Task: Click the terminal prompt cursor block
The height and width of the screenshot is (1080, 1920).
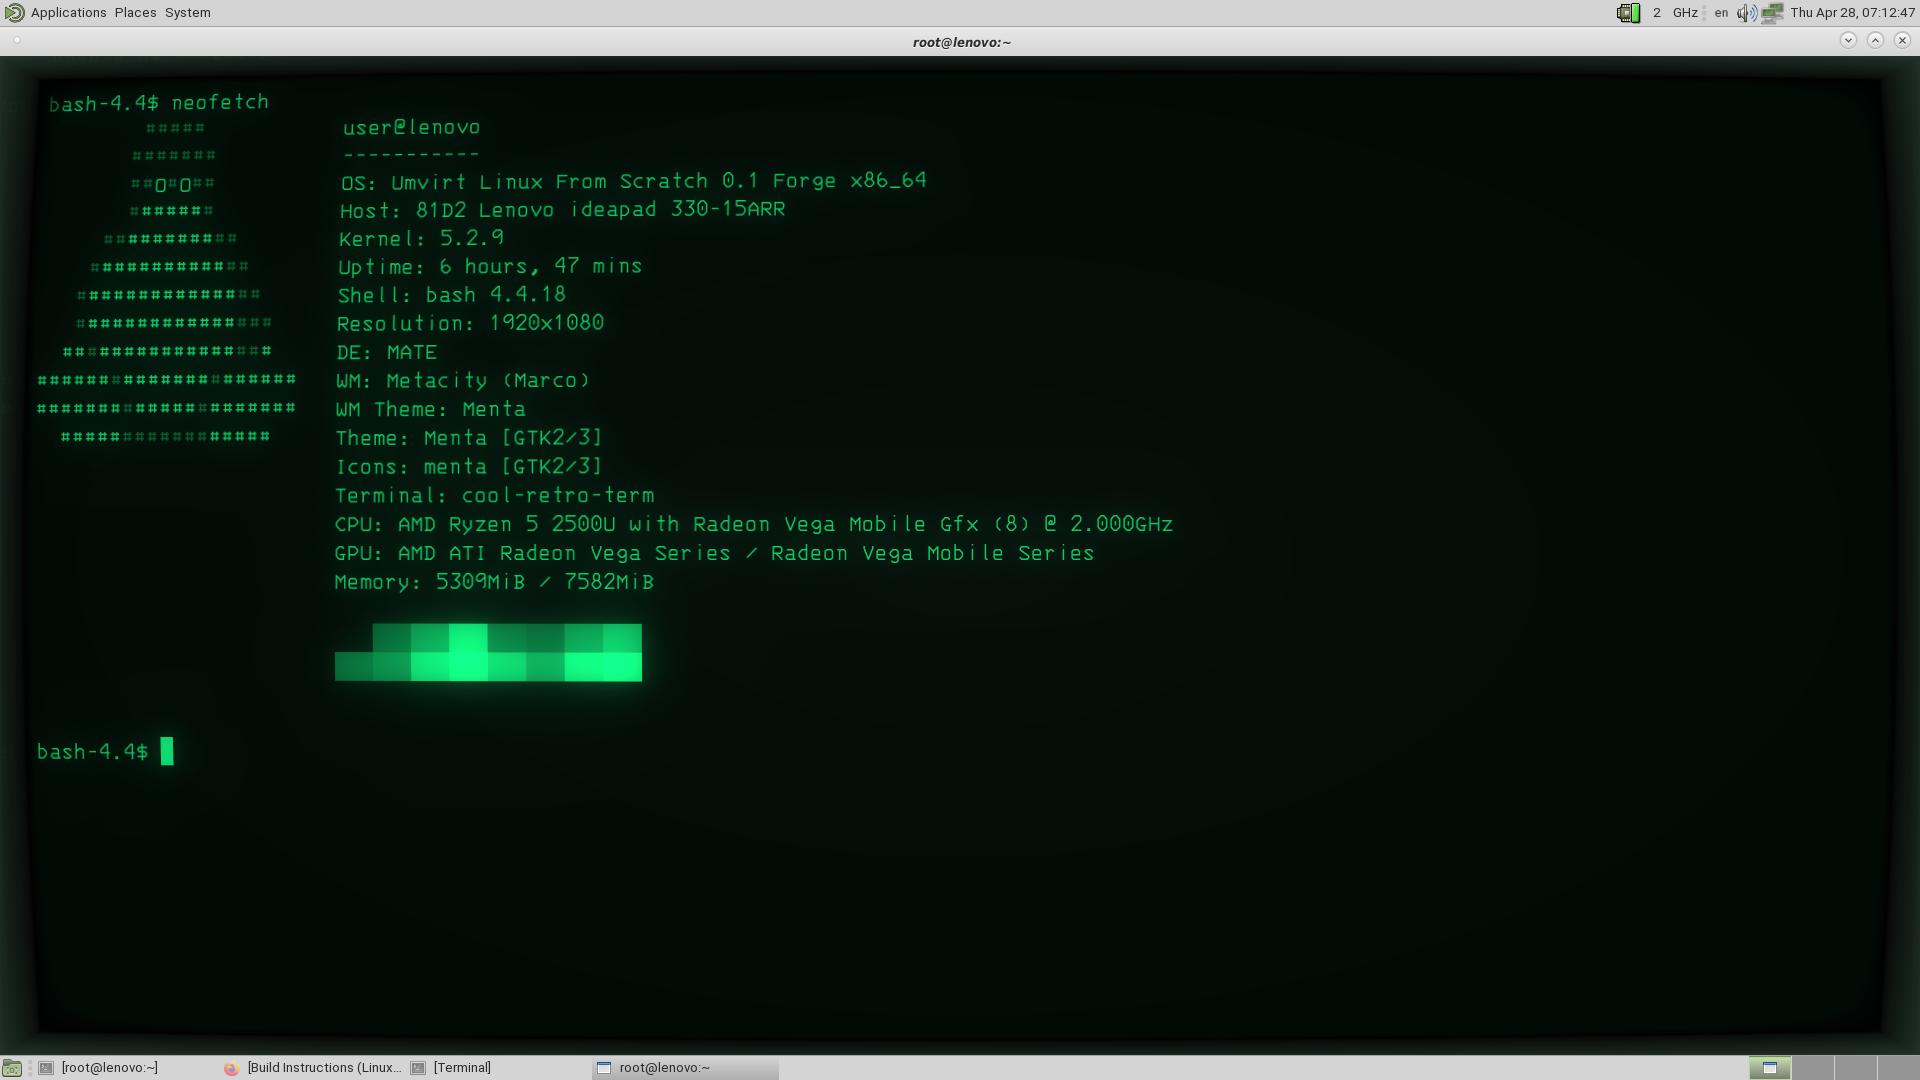Action: tap(167, 751)
